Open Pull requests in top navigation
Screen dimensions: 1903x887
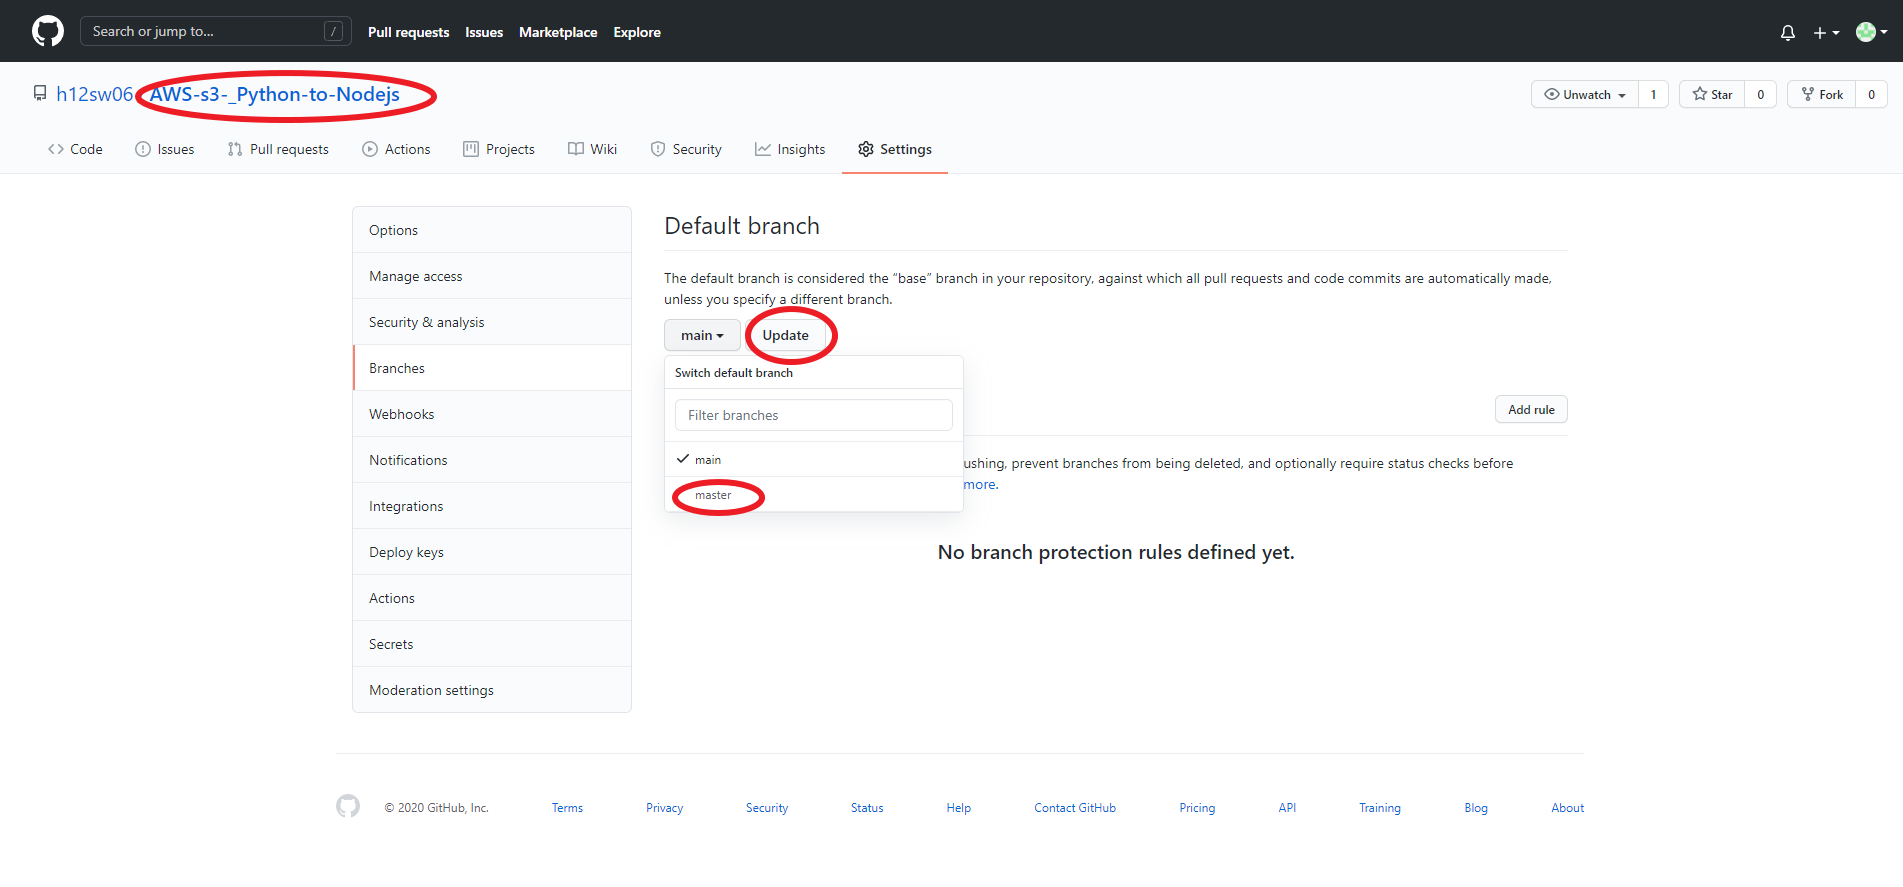(408, 32)
